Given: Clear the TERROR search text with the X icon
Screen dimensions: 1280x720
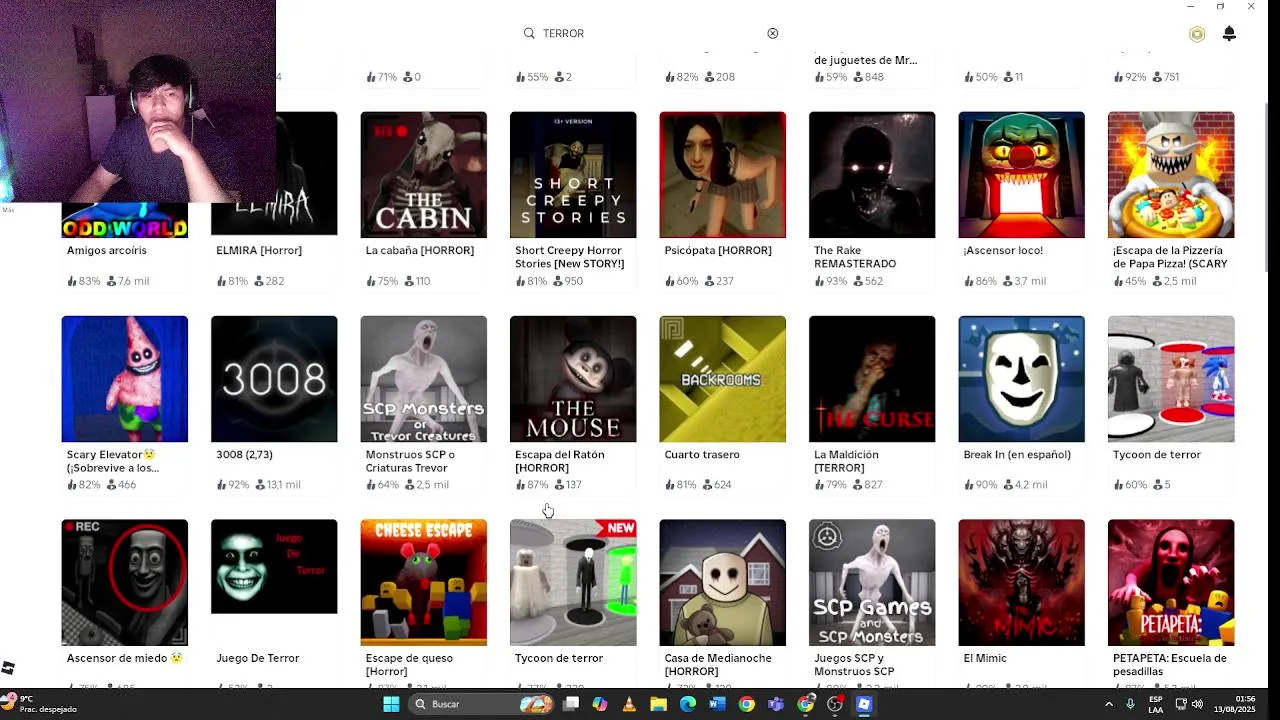Looking at the screenshot, I should [772, 33].
